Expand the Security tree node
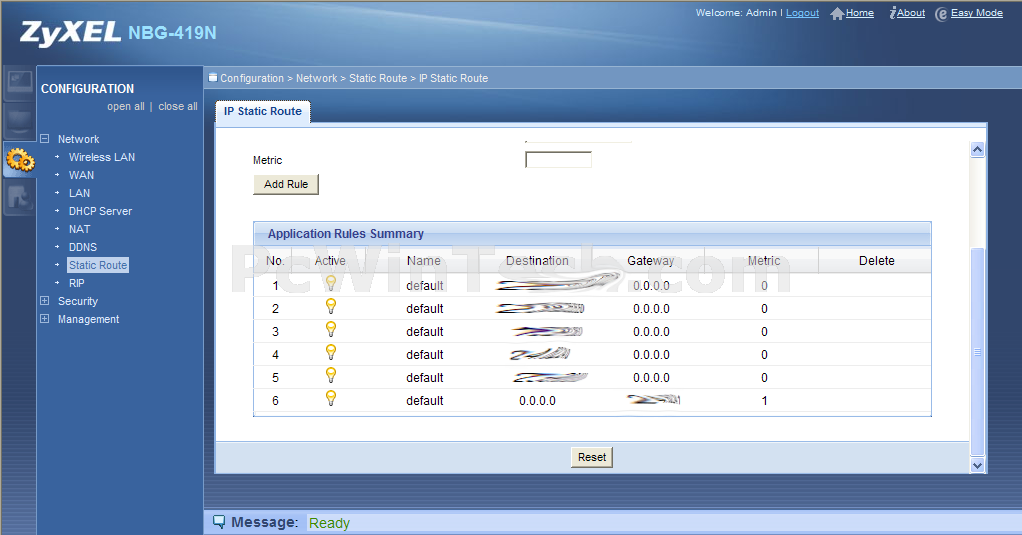Image resolution: width=1022 pixels, height=535 pixels. tap(44, 300)
